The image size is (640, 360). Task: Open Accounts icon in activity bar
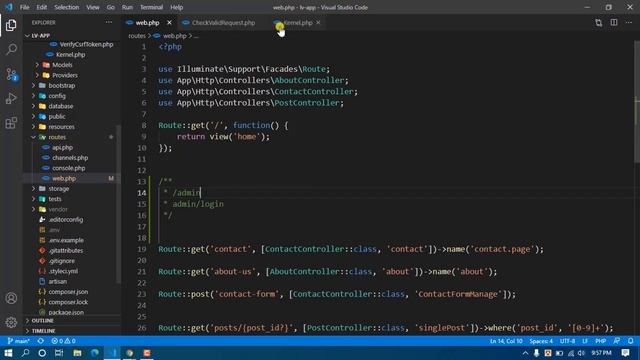(x=11, y=298)
